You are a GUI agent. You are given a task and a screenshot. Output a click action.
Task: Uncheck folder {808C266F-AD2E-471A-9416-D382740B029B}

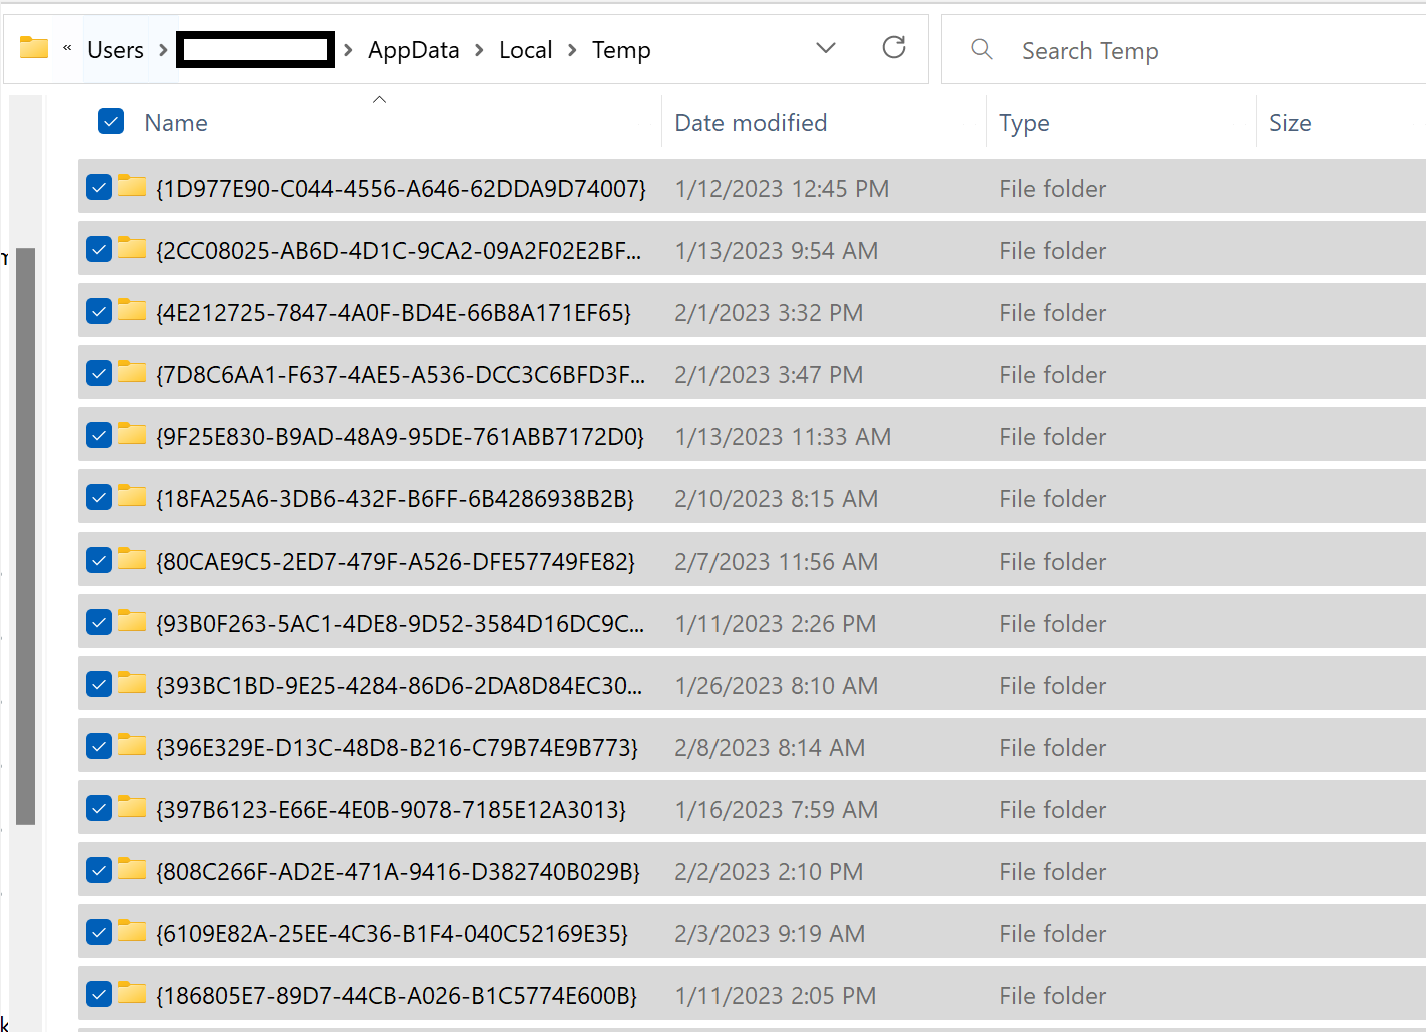coord(99,870)
